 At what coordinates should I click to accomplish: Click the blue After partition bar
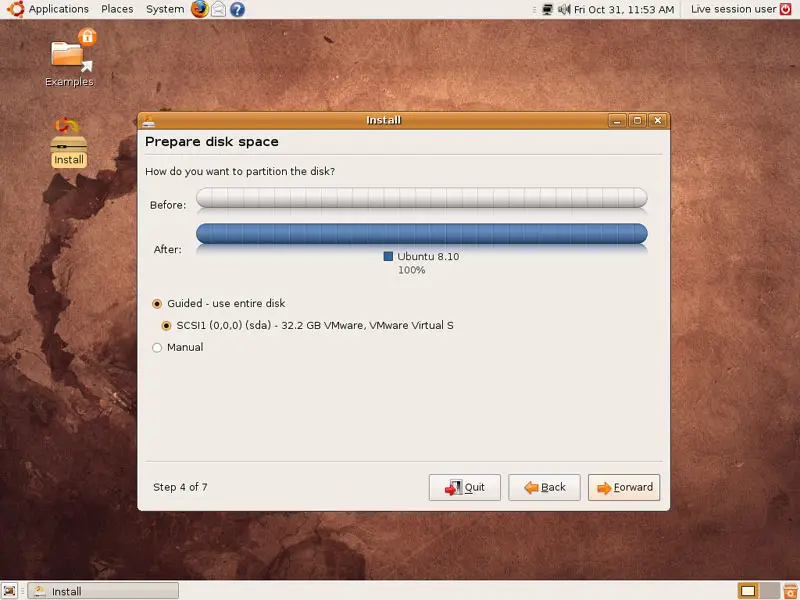422,234
